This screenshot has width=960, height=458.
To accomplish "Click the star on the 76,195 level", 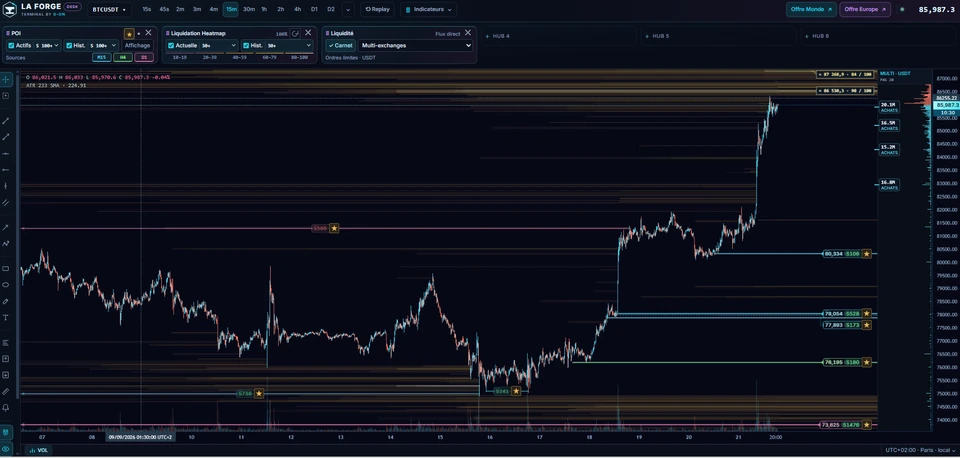I will tap(867, 362).
